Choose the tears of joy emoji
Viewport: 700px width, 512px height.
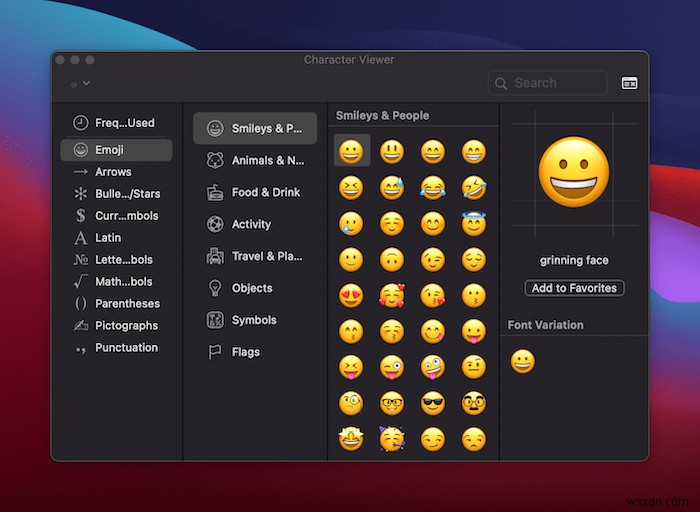(433, 187)
